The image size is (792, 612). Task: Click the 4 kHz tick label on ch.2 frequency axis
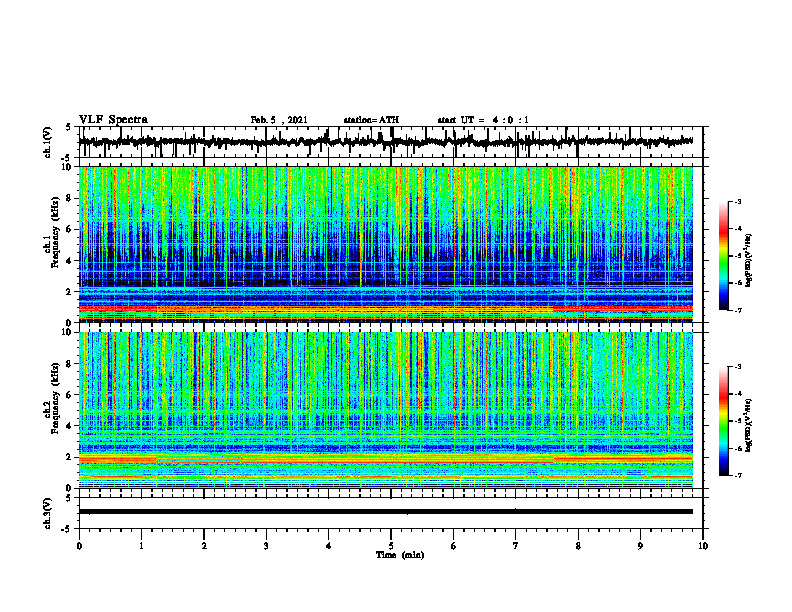[x=69, y=426]
